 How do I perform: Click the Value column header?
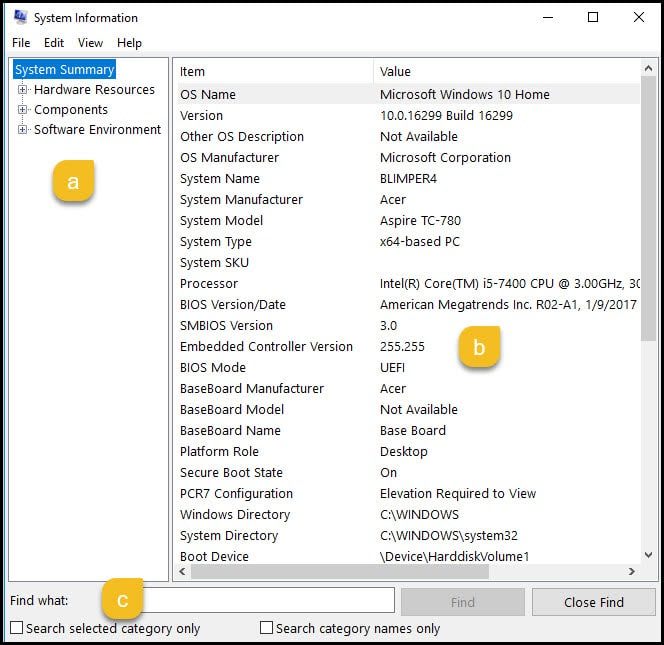(507, 72)
